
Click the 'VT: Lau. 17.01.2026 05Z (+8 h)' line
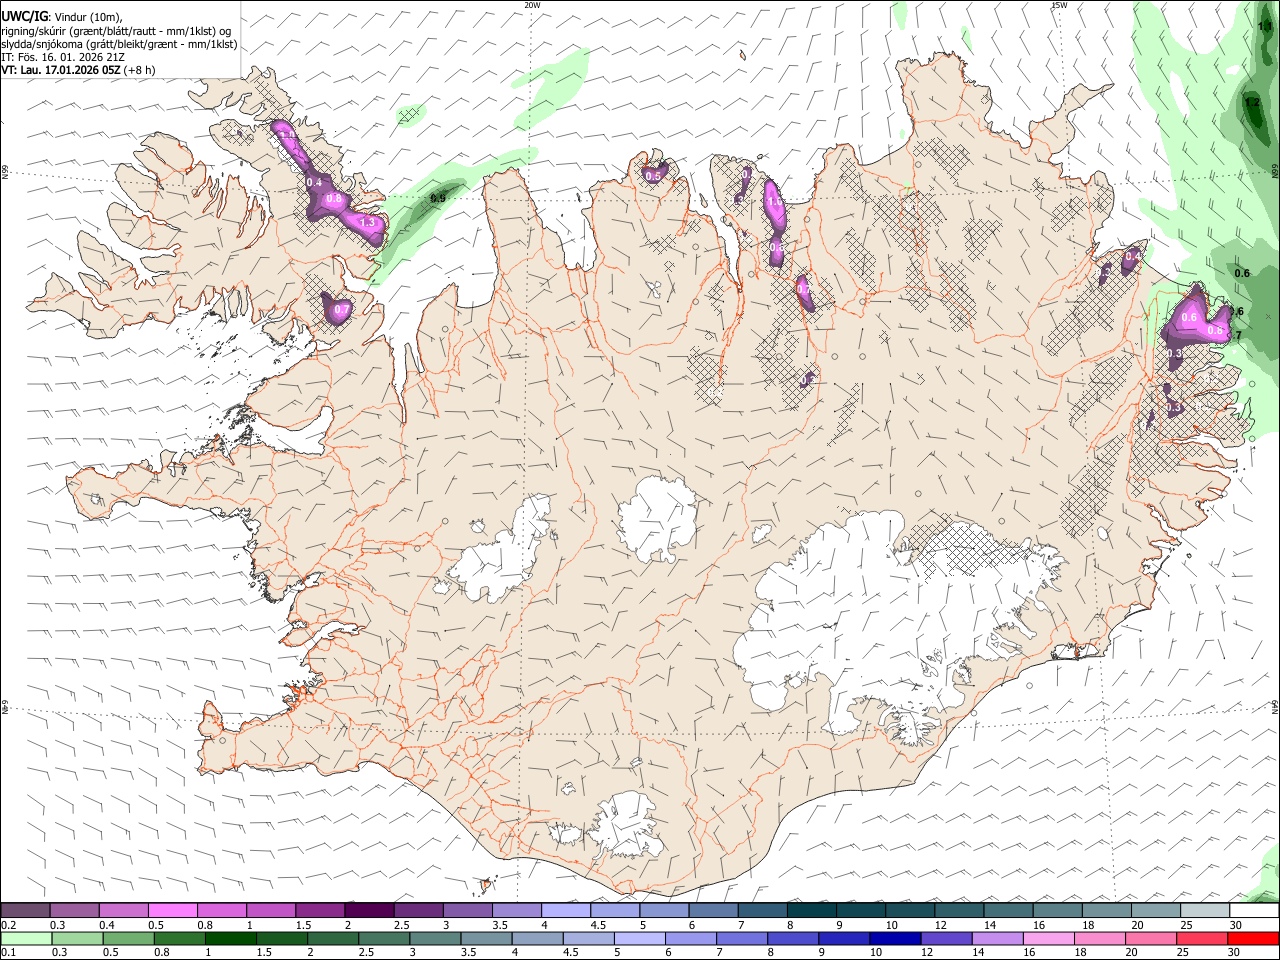[x=78, y=70]
